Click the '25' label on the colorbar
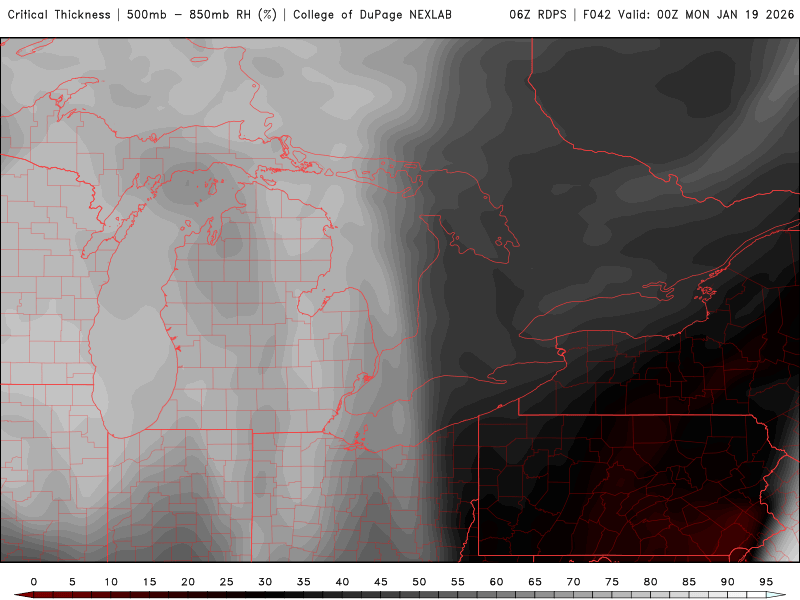 click(x=227, y=582)
